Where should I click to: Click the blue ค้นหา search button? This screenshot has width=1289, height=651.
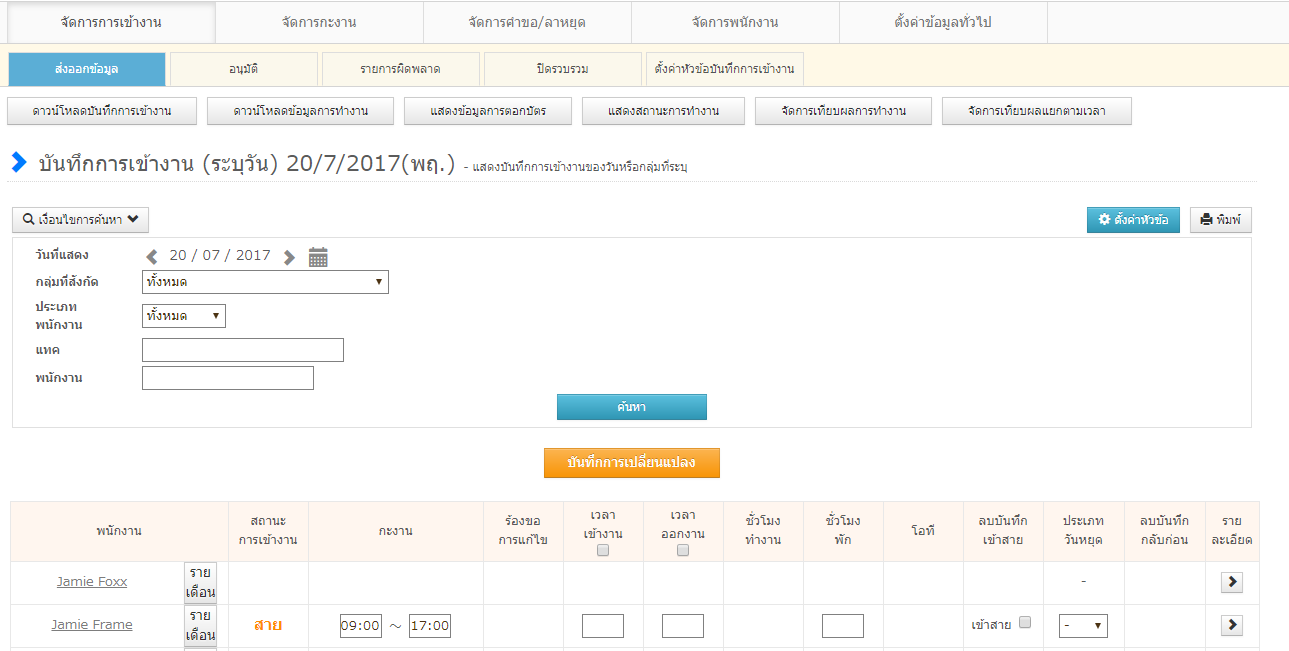(631, 407)
